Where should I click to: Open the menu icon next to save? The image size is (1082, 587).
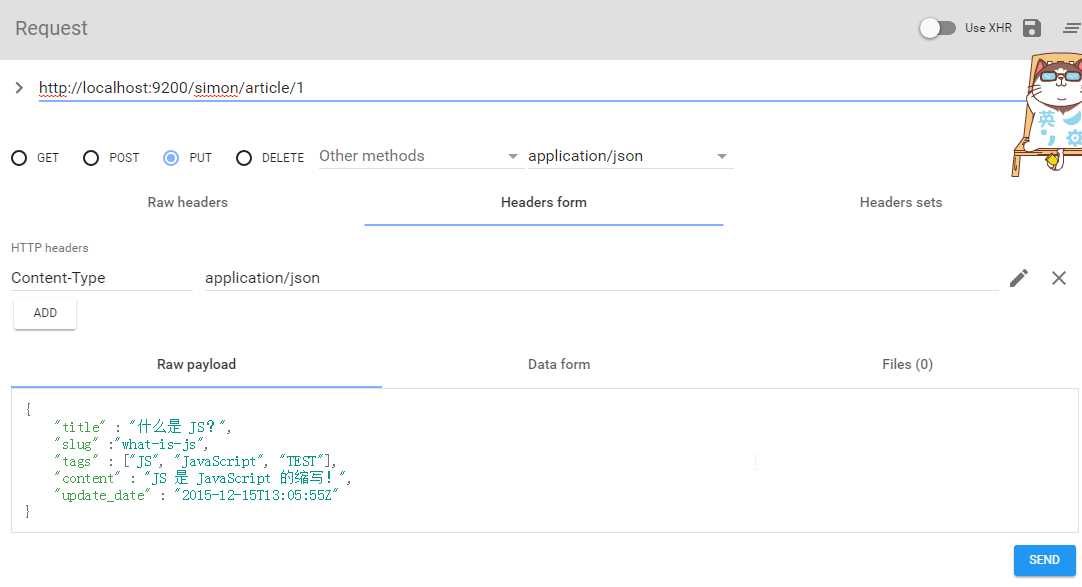pos(1072,28)
